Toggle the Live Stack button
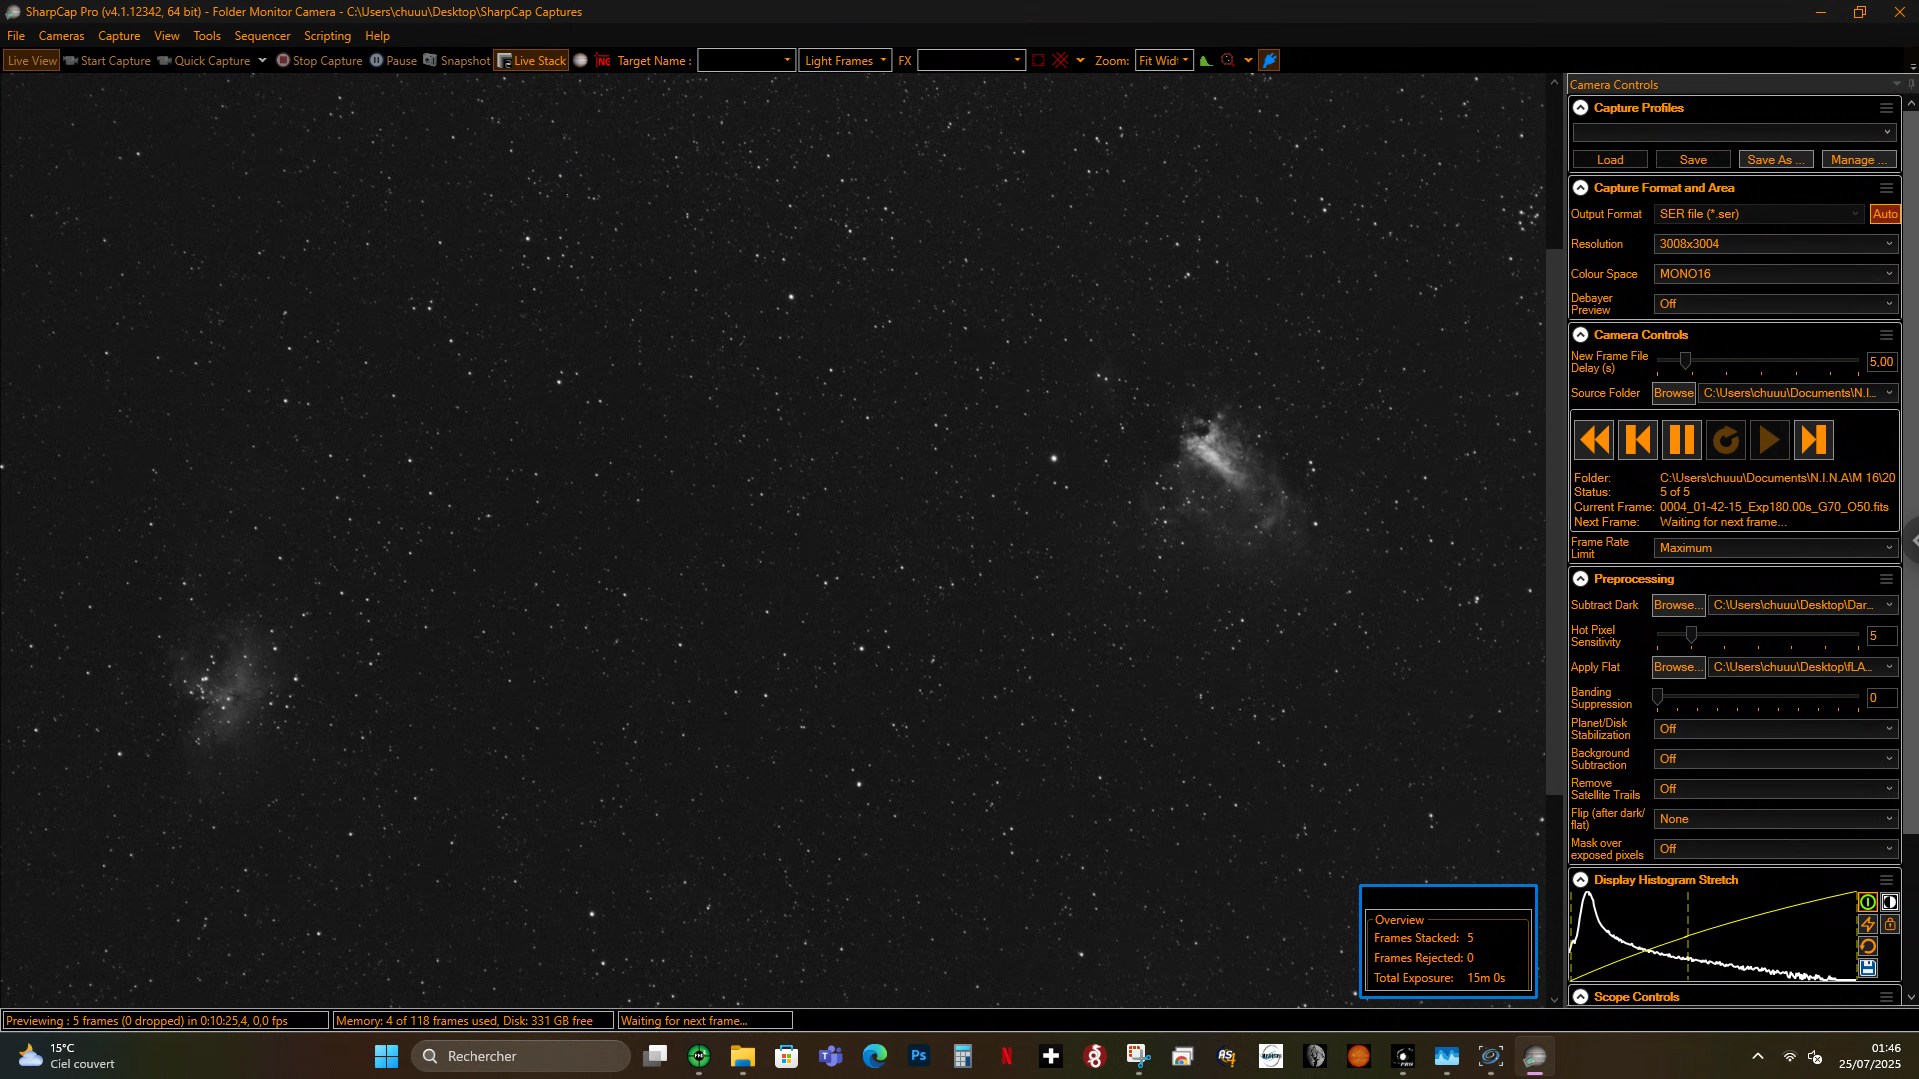The width and height of the screenshot is (1919, 1079). pyautogui.click(x=532, y=60)
